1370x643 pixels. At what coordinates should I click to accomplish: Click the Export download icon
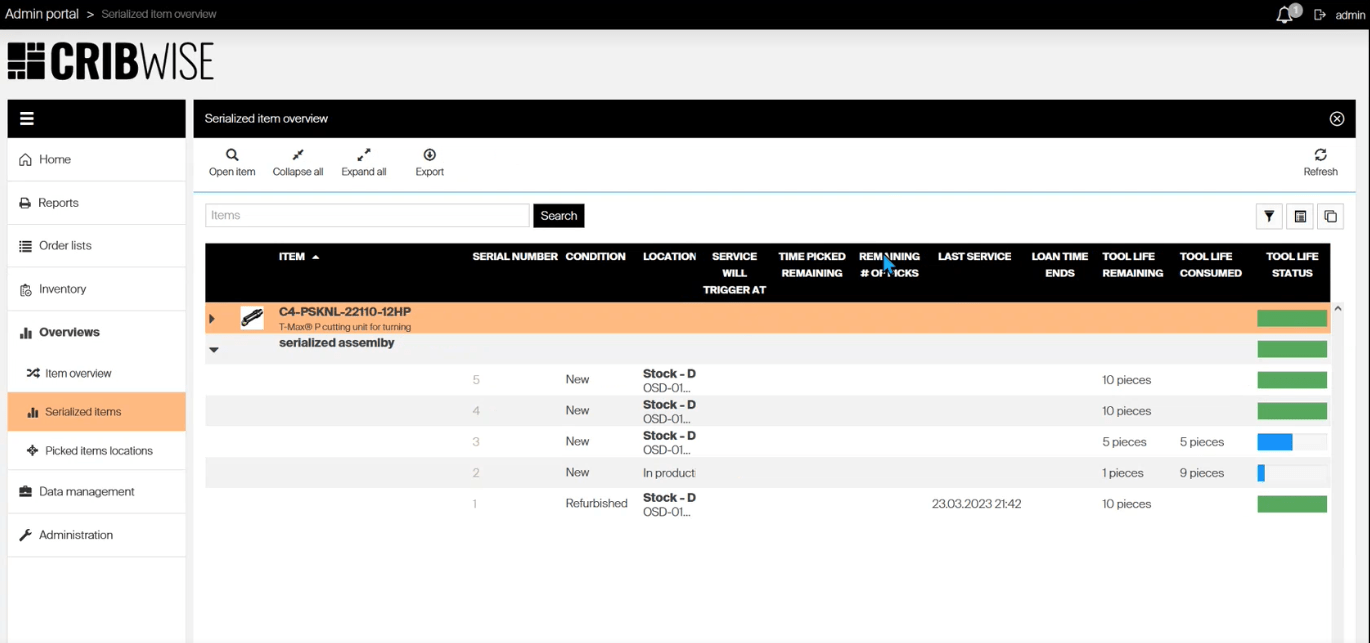(430, 156)
